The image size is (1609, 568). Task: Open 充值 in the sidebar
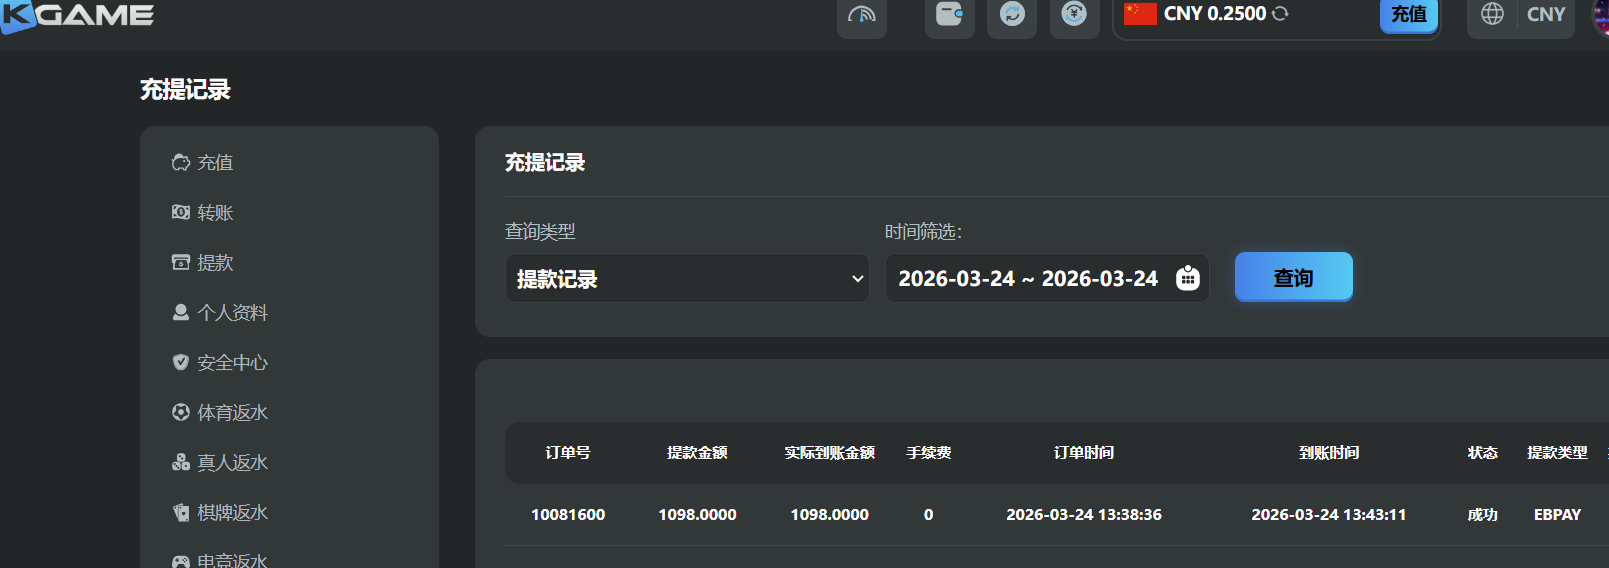tap(214, 162)
